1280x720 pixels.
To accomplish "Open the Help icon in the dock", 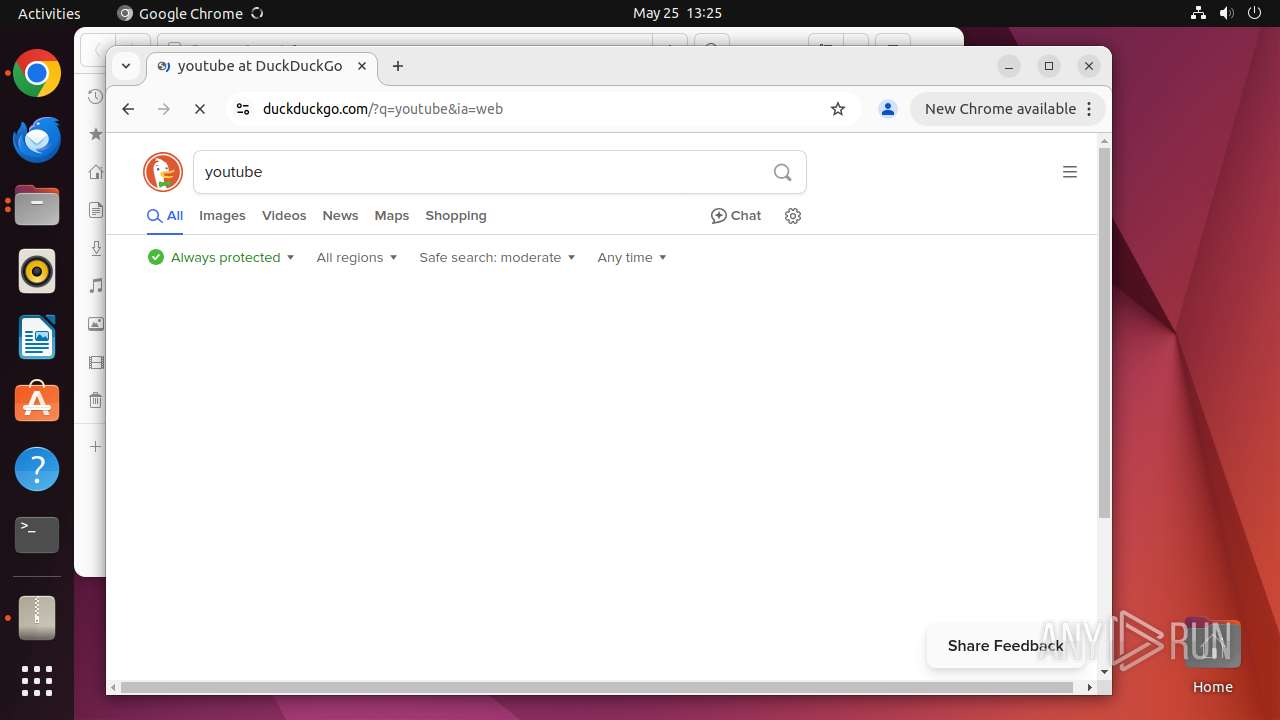I will coord(37,469).
